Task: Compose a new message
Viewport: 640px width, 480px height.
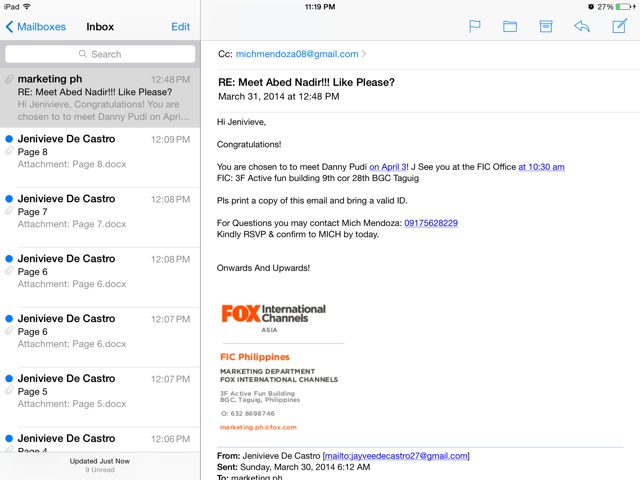Action: coord(619,26)
